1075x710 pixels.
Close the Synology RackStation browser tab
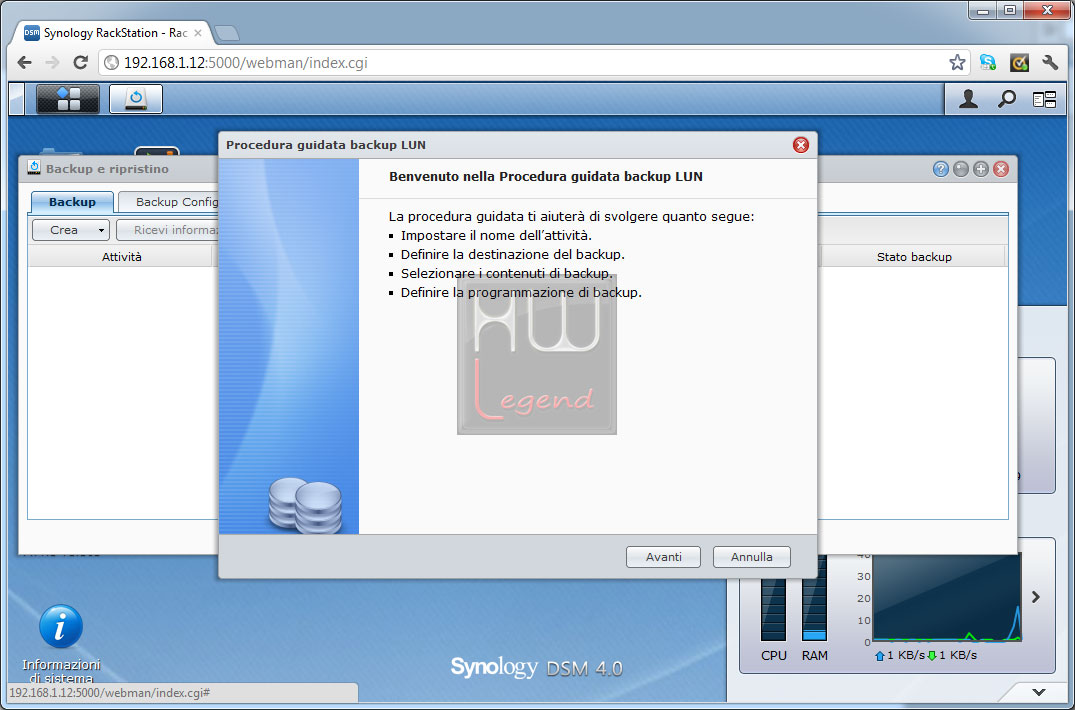(x=197, y=33)
